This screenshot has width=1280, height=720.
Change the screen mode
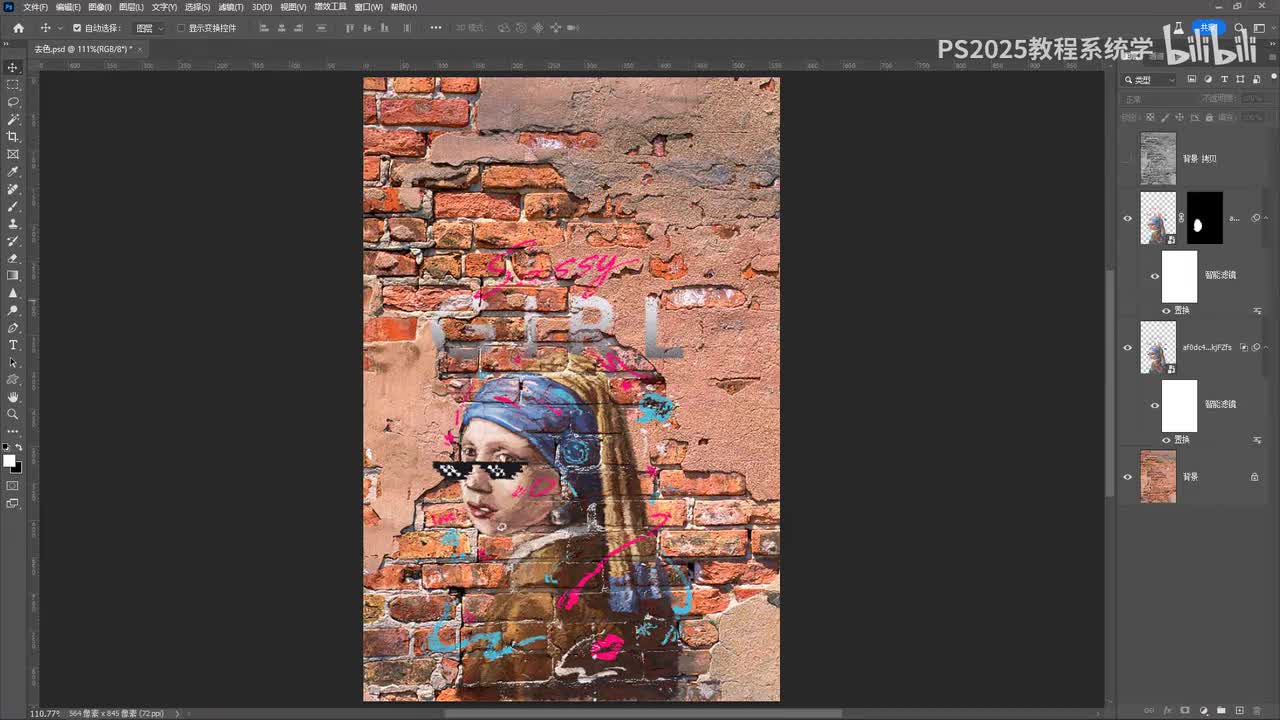13,503
